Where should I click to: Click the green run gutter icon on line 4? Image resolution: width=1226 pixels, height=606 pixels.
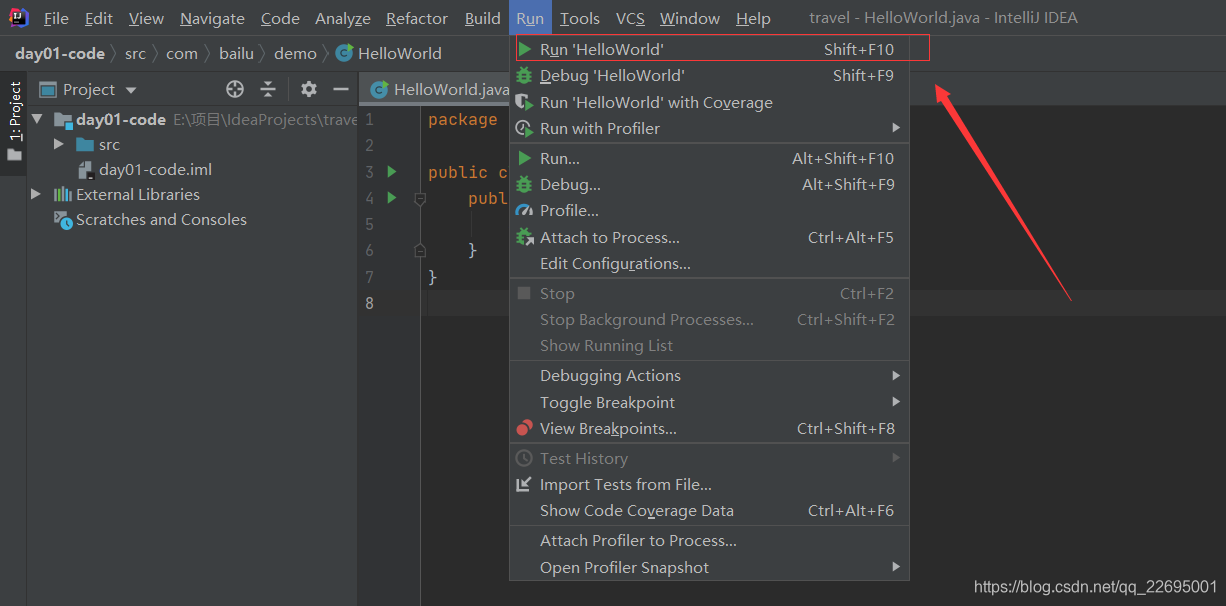tap(392, 198)
